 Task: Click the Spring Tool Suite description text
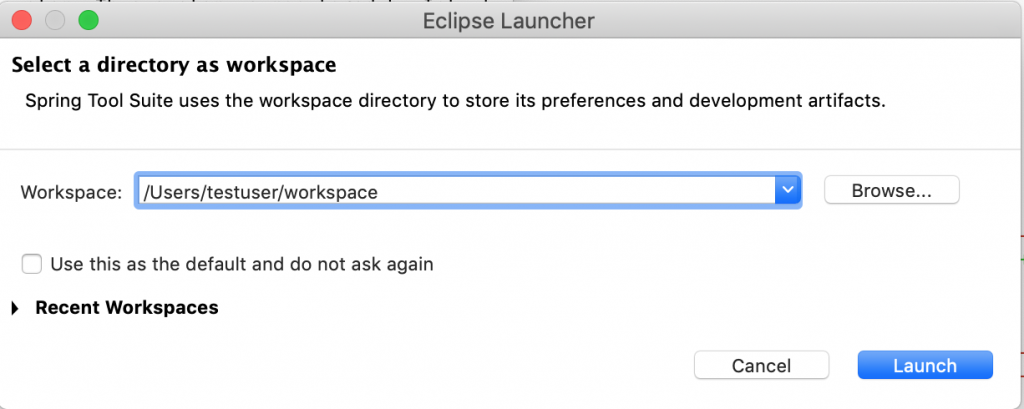[x=455, y=101]
